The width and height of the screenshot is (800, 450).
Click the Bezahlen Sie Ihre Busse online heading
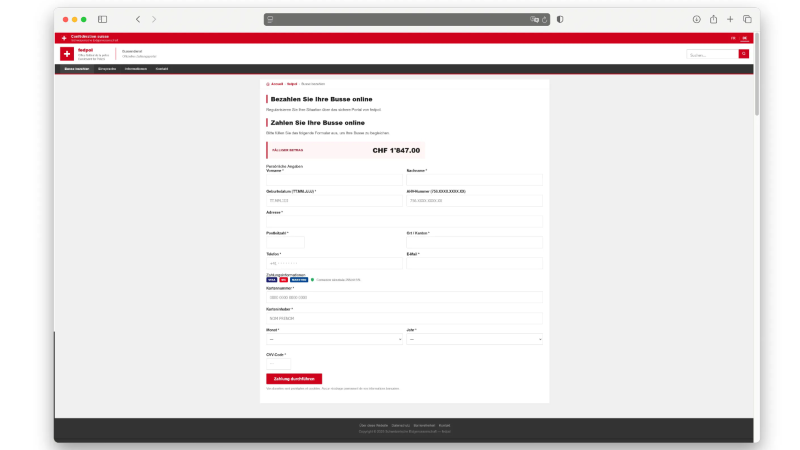pyautogui.click(x=321, y=99)
